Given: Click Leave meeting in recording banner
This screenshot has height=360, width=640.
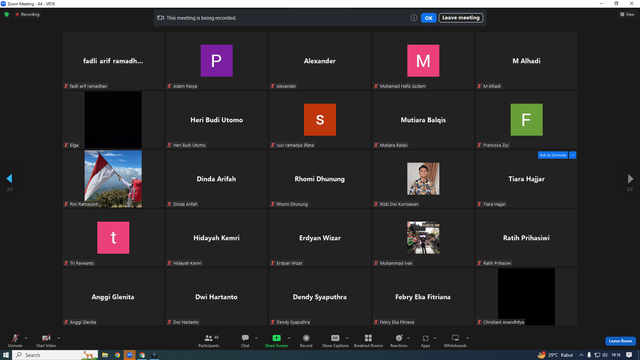Looking at the screenshot, I should pyautogui.click(x=461, y=18).
